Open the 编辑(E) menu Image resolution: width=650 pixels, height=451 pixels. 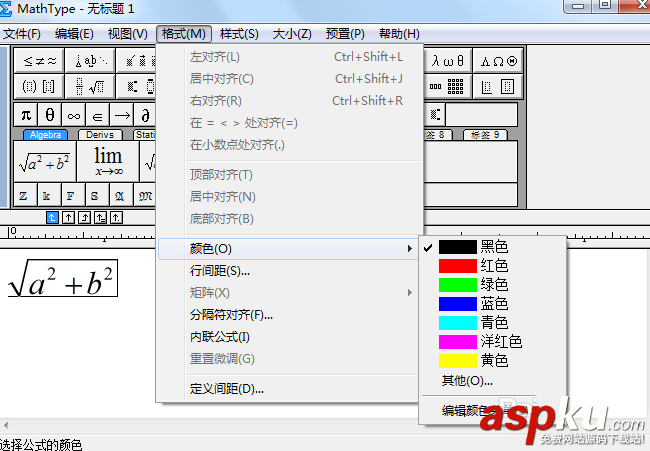pyautogui.click(x=74, y=34)
